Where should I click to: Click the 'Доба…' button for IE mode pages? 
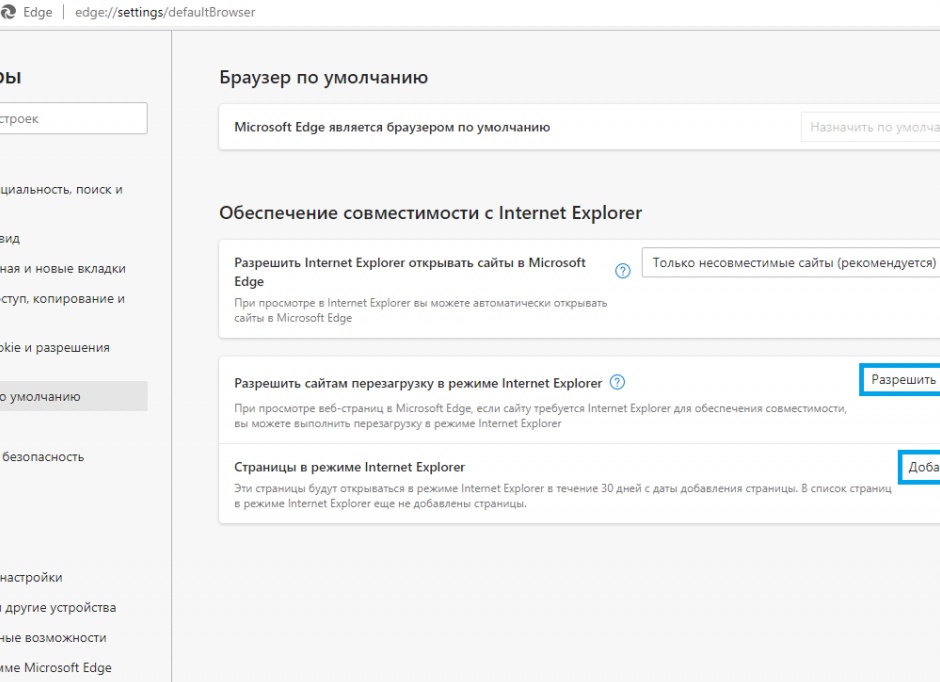920,467
